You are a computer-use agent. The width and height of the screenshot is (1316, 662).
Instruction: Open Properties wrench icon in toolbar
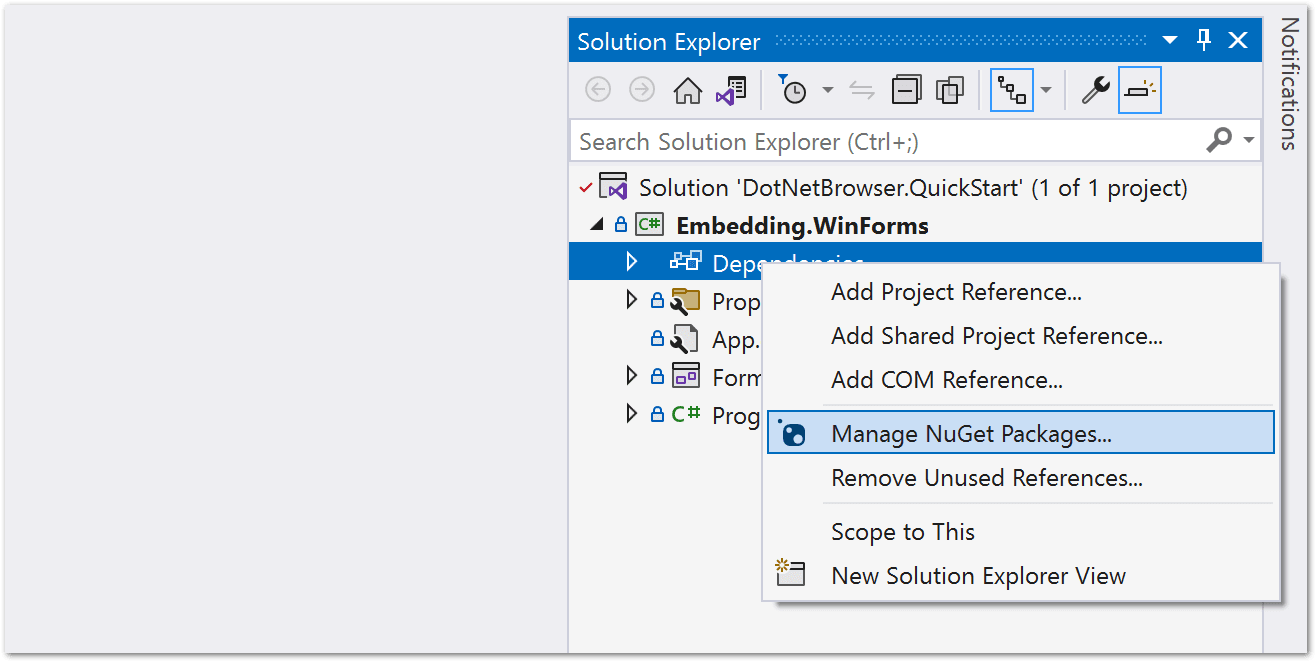[1096, 90]
